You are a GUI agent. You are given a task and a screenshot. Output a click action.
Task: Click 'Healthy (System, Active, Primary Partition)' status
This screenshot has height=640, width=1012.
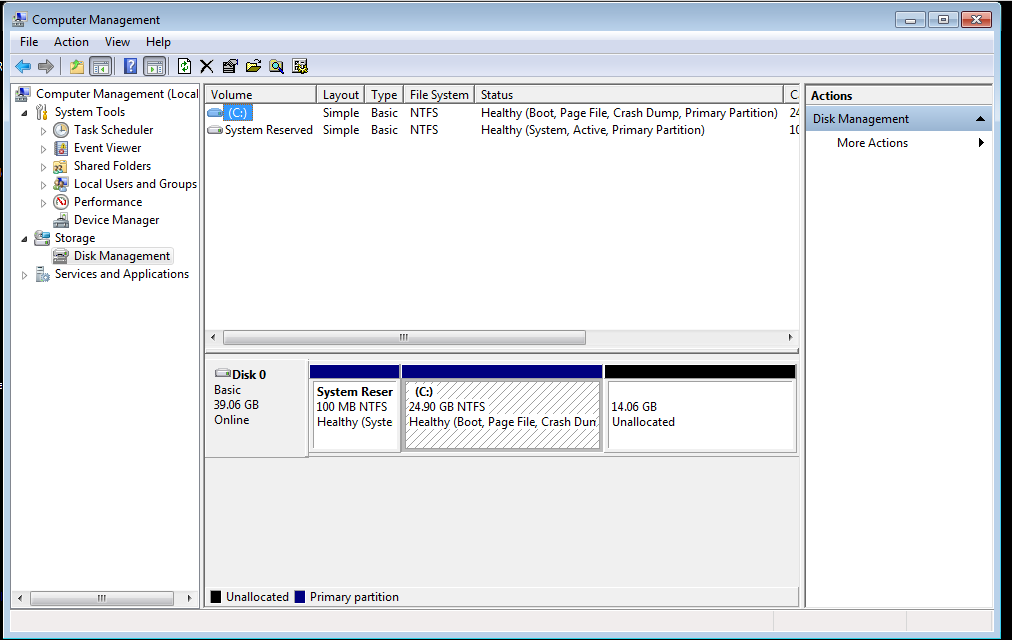tap(592, 130)
